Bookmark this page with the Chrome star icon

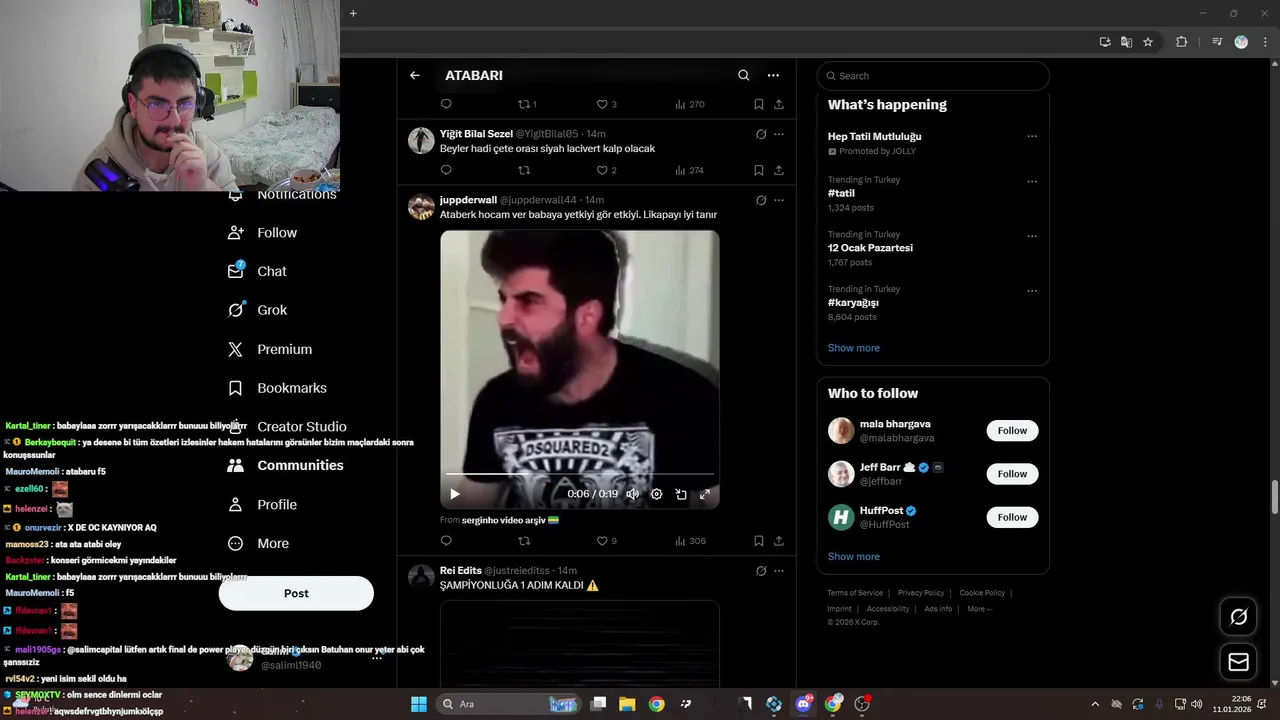click(1148, 42)
